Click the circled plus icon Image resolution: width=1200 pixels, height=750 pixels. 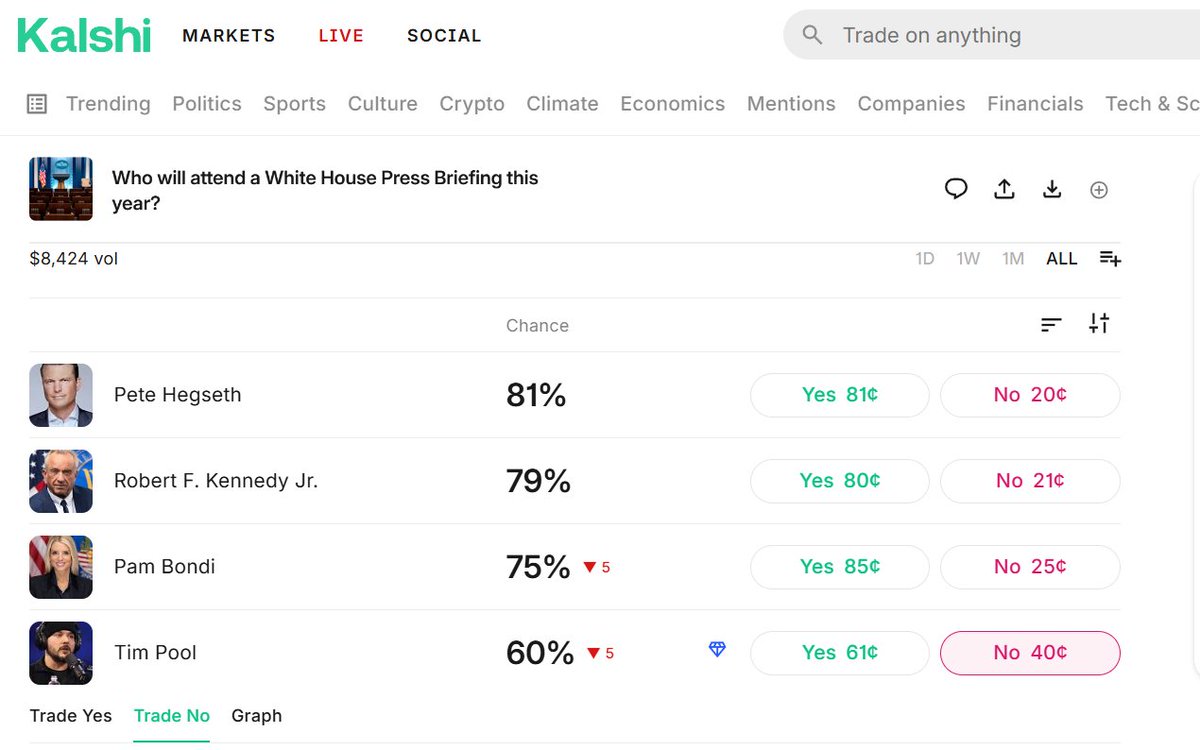click(x=1099, y=190)
